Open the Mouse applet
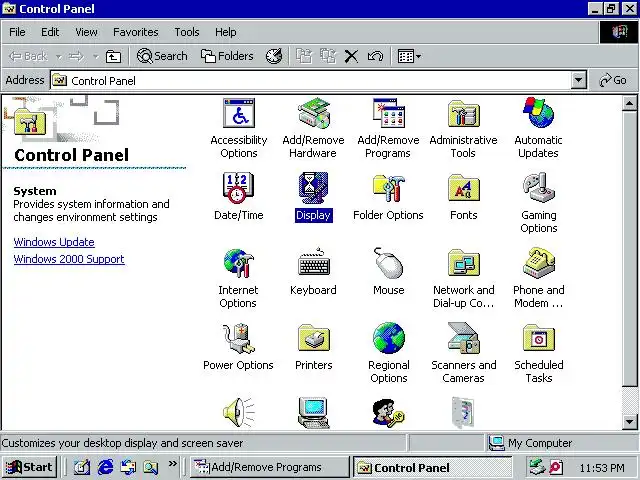Image resolution: width=640 pixels, height=480 pixels. [389, 272]
